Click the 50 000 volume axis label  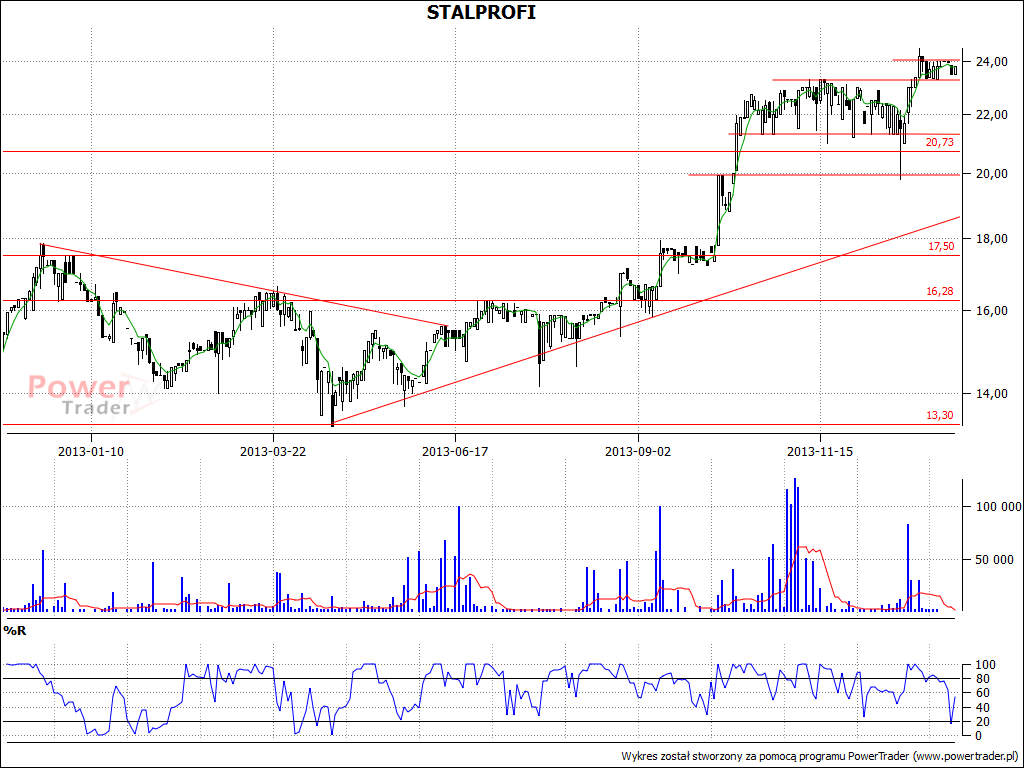[997, 560]
